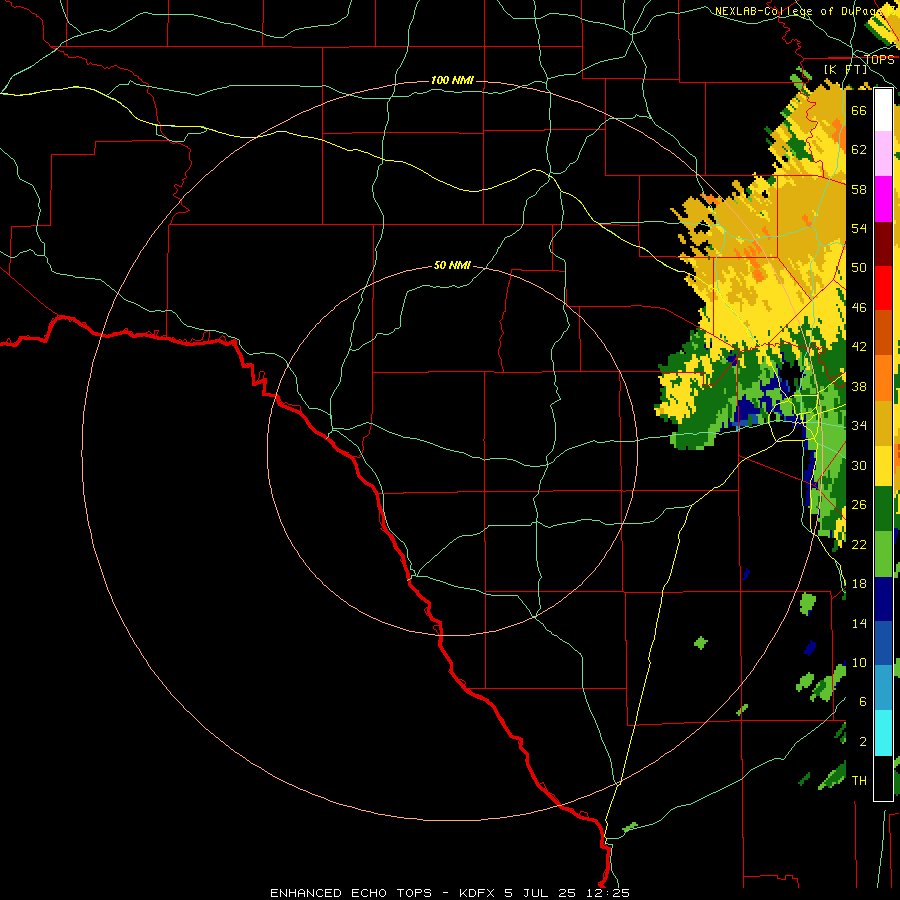Click the 62 legend scale value
The height and width of the screenshot is (900, 900).
point(859,150)
